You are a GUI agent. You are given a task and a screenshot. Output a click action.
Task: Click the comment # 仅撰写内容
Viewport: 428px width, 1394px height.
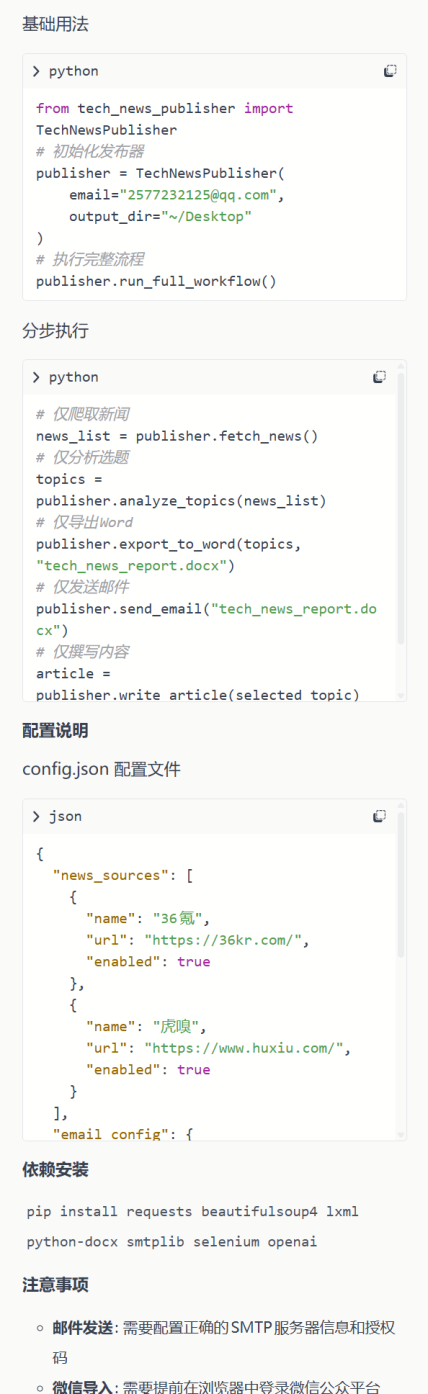tap(82, 652)
